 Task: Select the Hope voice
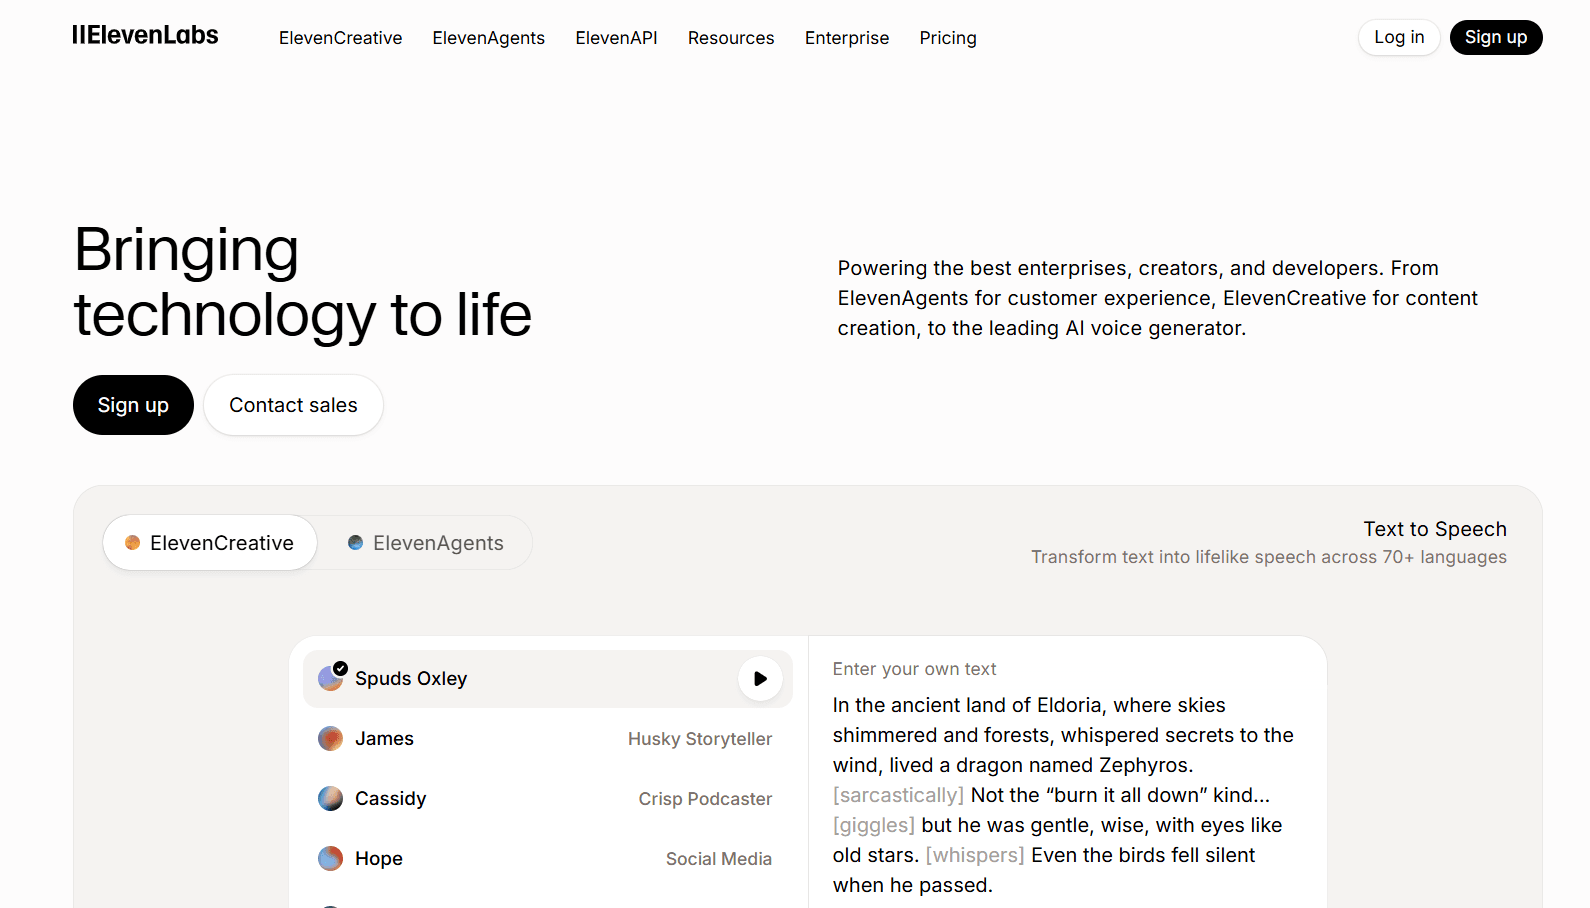click(x=548, y=859)
